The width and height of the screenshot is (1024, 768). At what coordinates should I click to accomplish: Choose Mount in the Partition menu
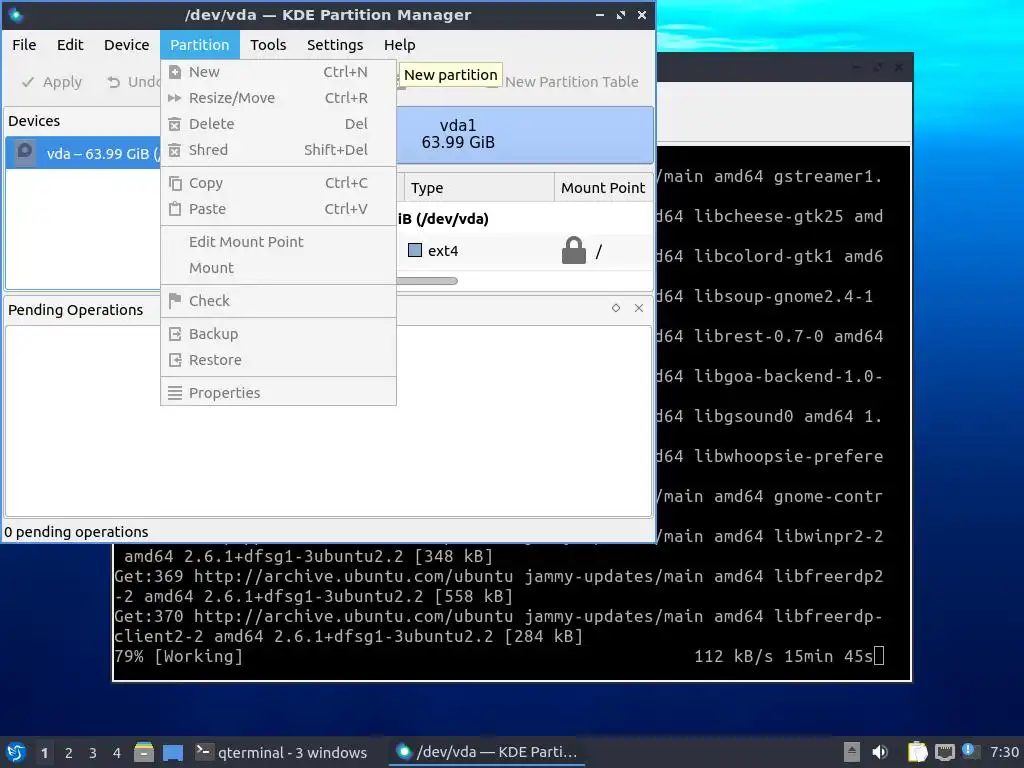pos(278,268)
